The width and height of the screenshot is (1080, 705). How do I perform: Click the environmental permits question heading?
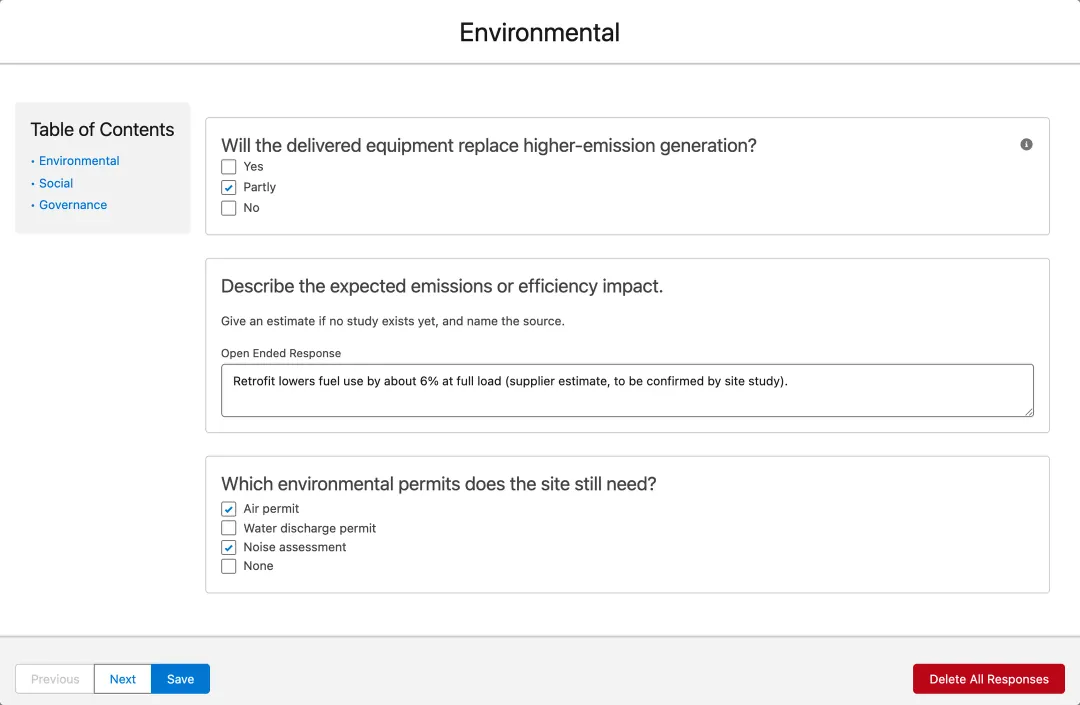[x=438, y=484]
